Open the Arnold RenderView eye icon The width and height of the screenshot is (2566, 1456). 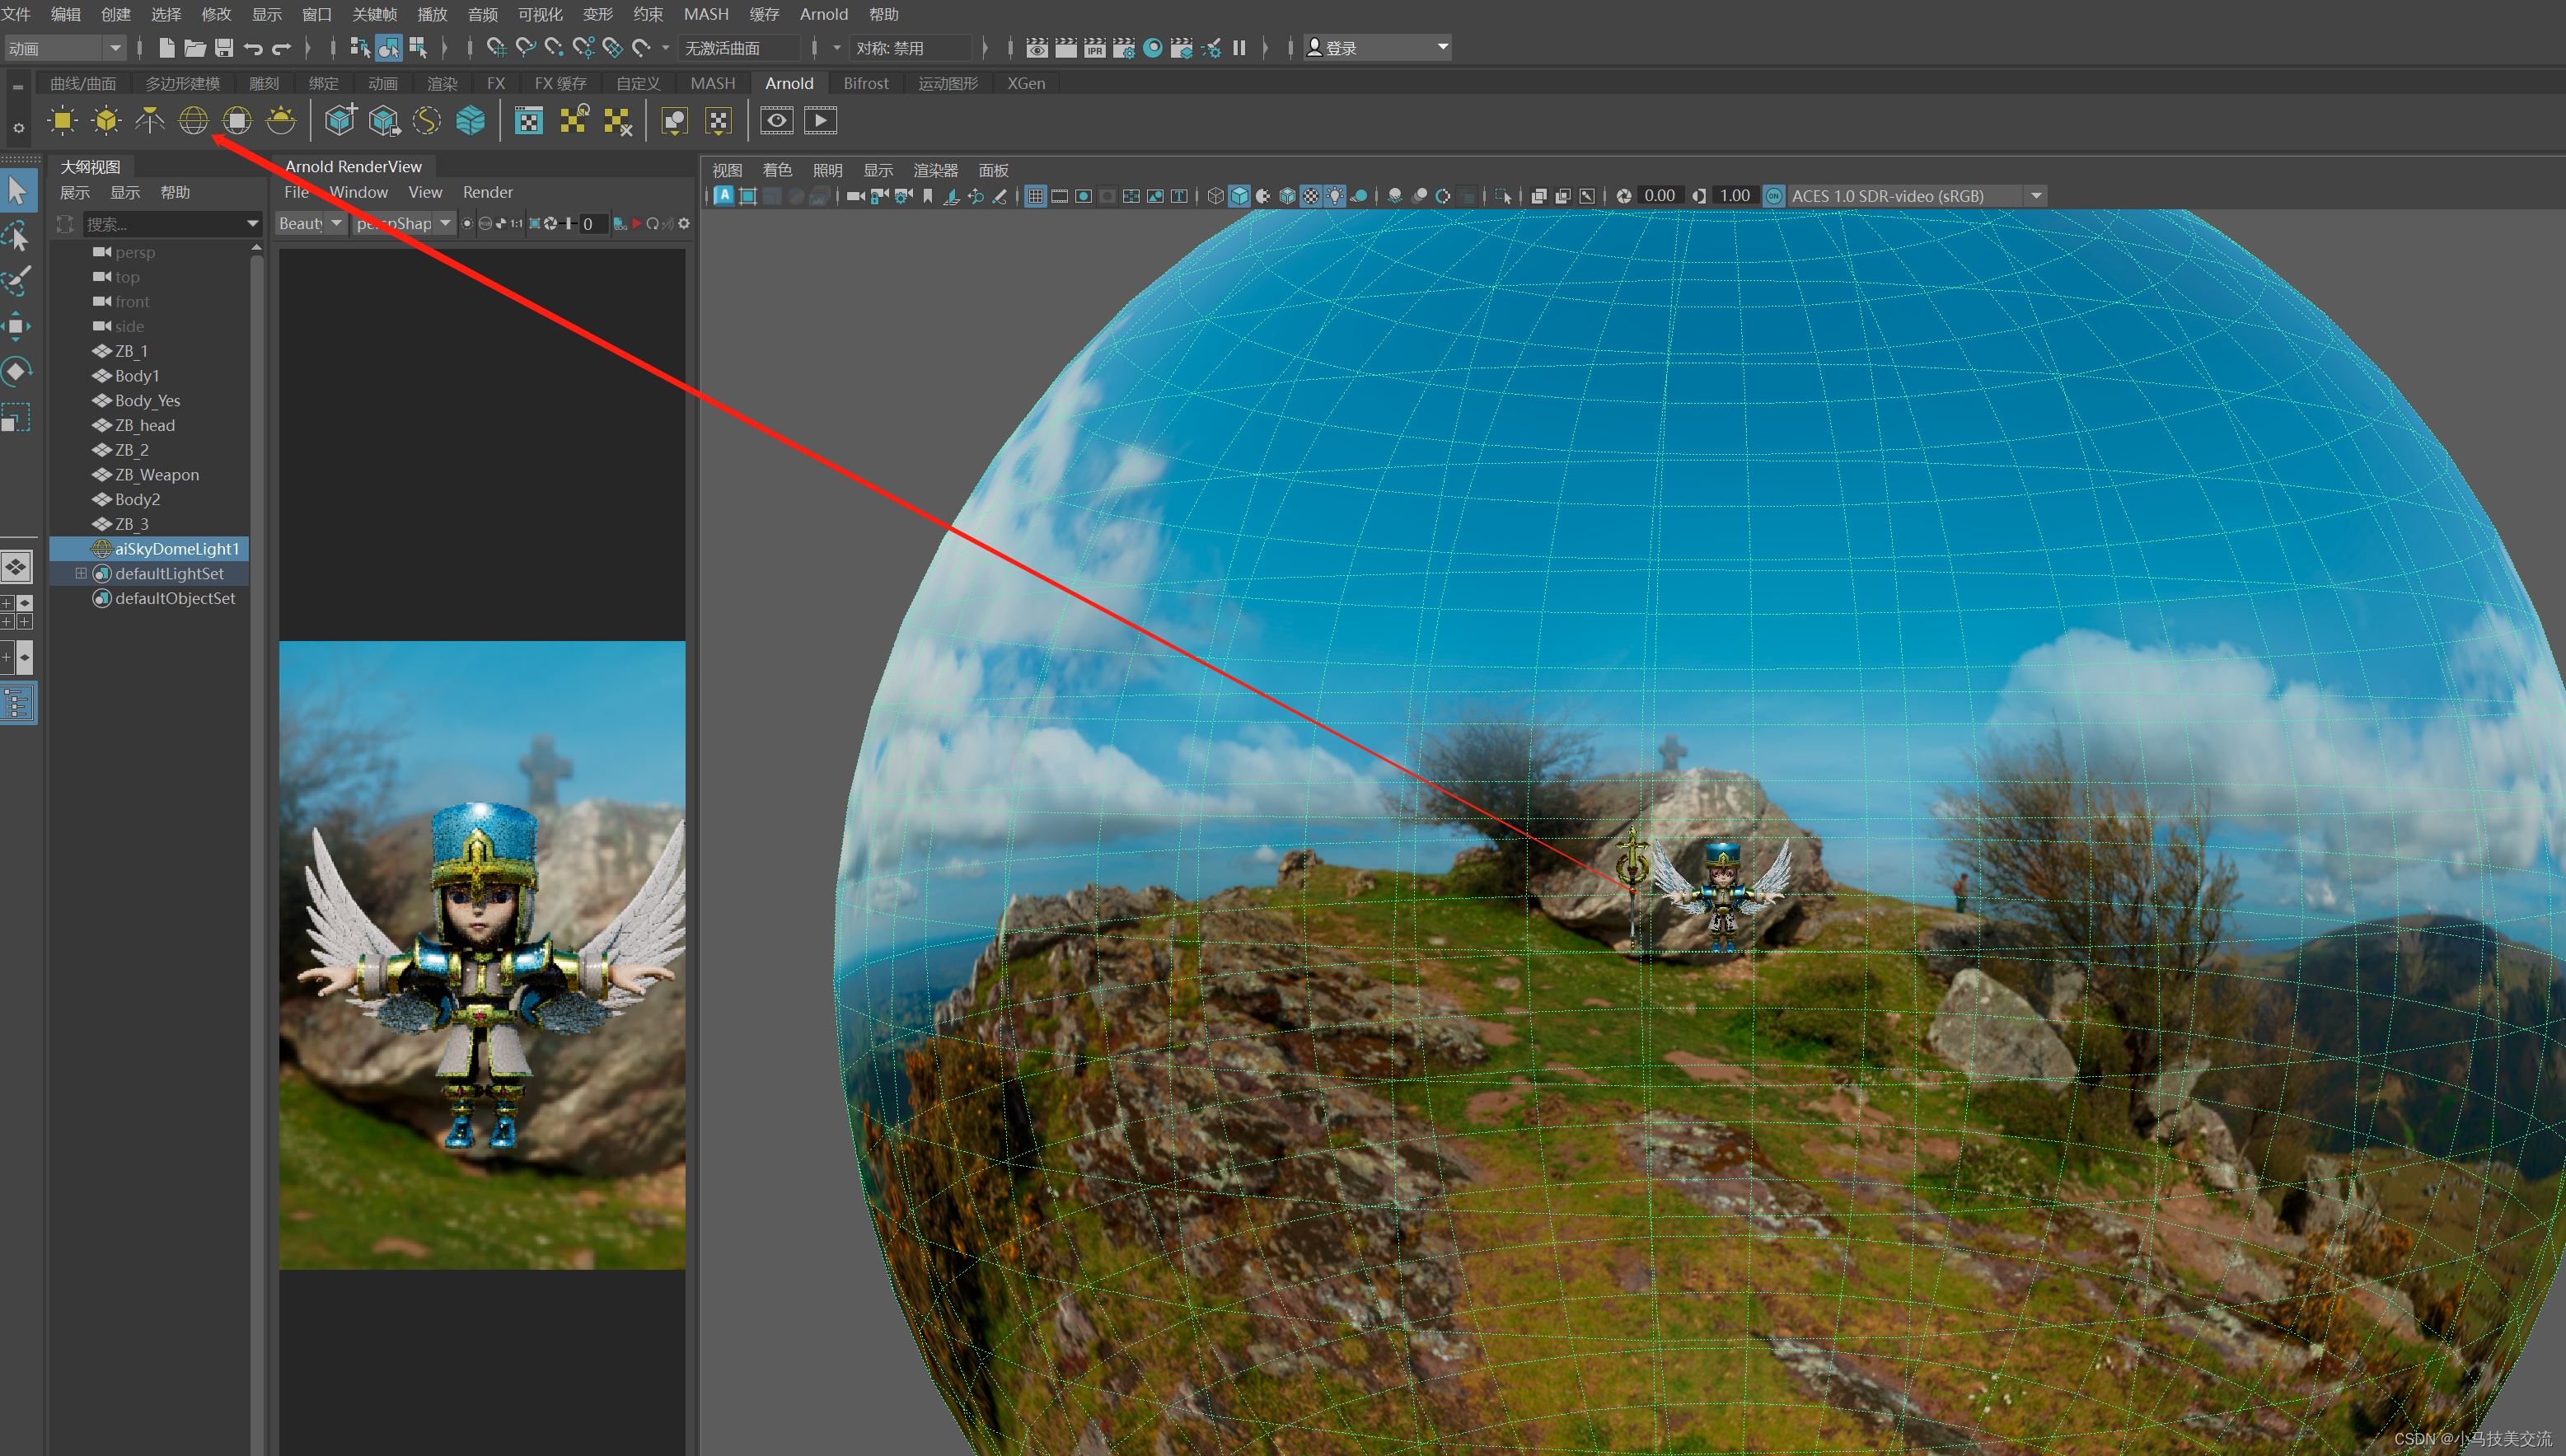point(776,121)
